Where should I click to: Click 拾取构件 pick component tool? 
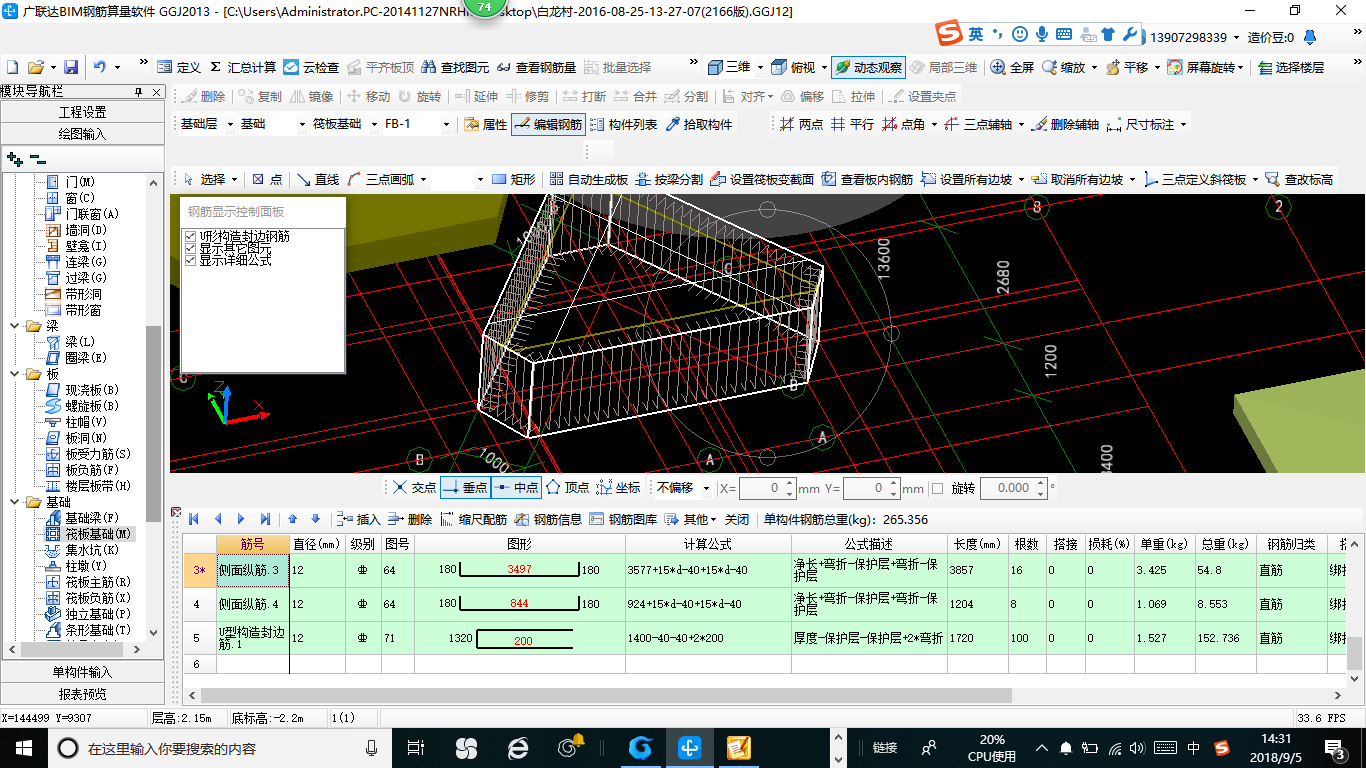(x=697, y=124)
